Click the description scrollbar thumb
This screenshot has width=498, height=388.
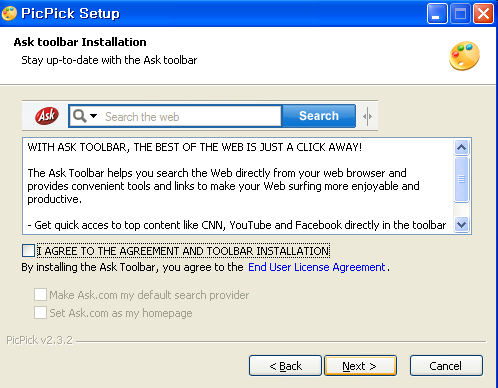pyautogui.click(x=462, y=179)
